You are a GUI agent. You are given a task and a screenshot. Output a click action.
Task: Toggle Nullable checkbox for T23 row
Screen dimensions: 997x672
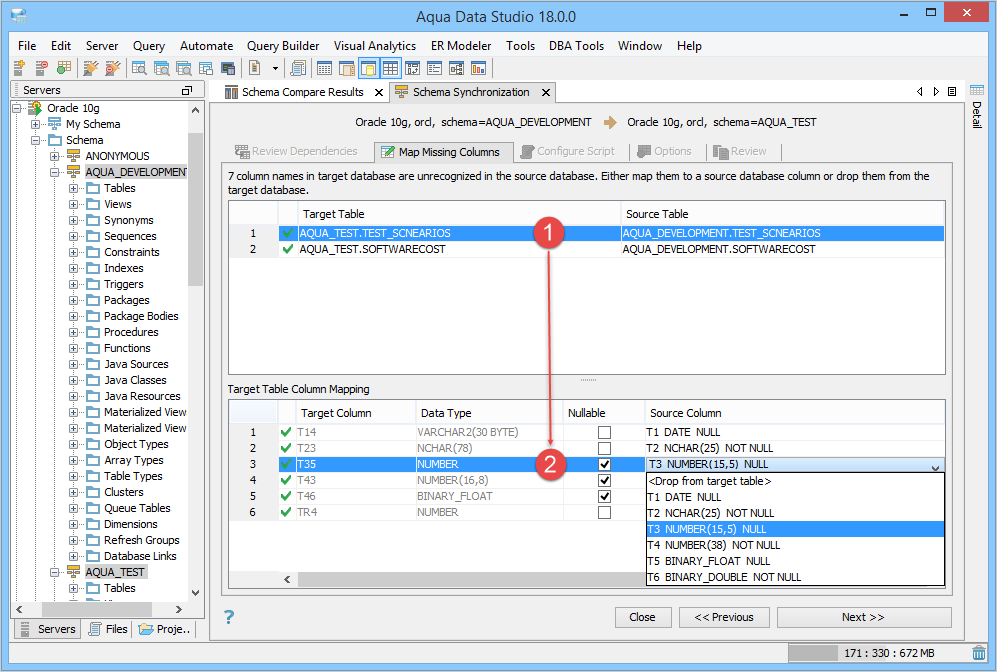tap(604, 448)
